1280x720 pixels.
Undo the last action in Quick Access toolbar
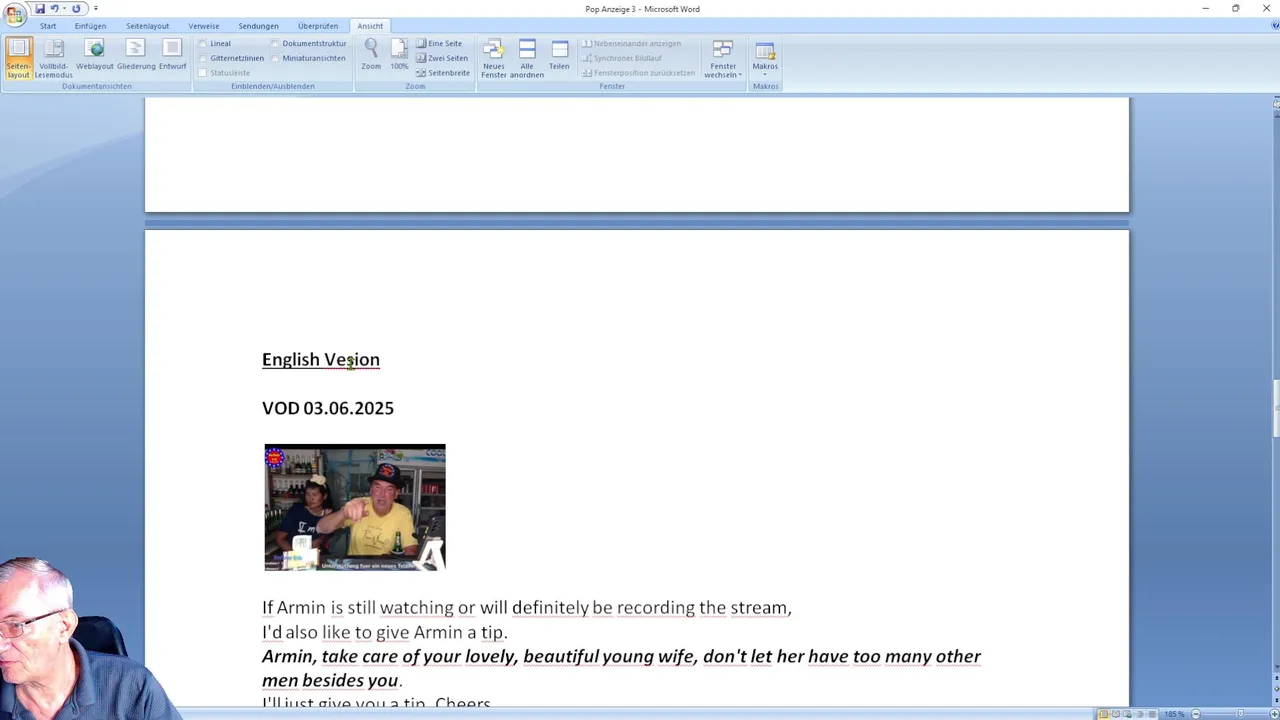click(x=55, y=8)
